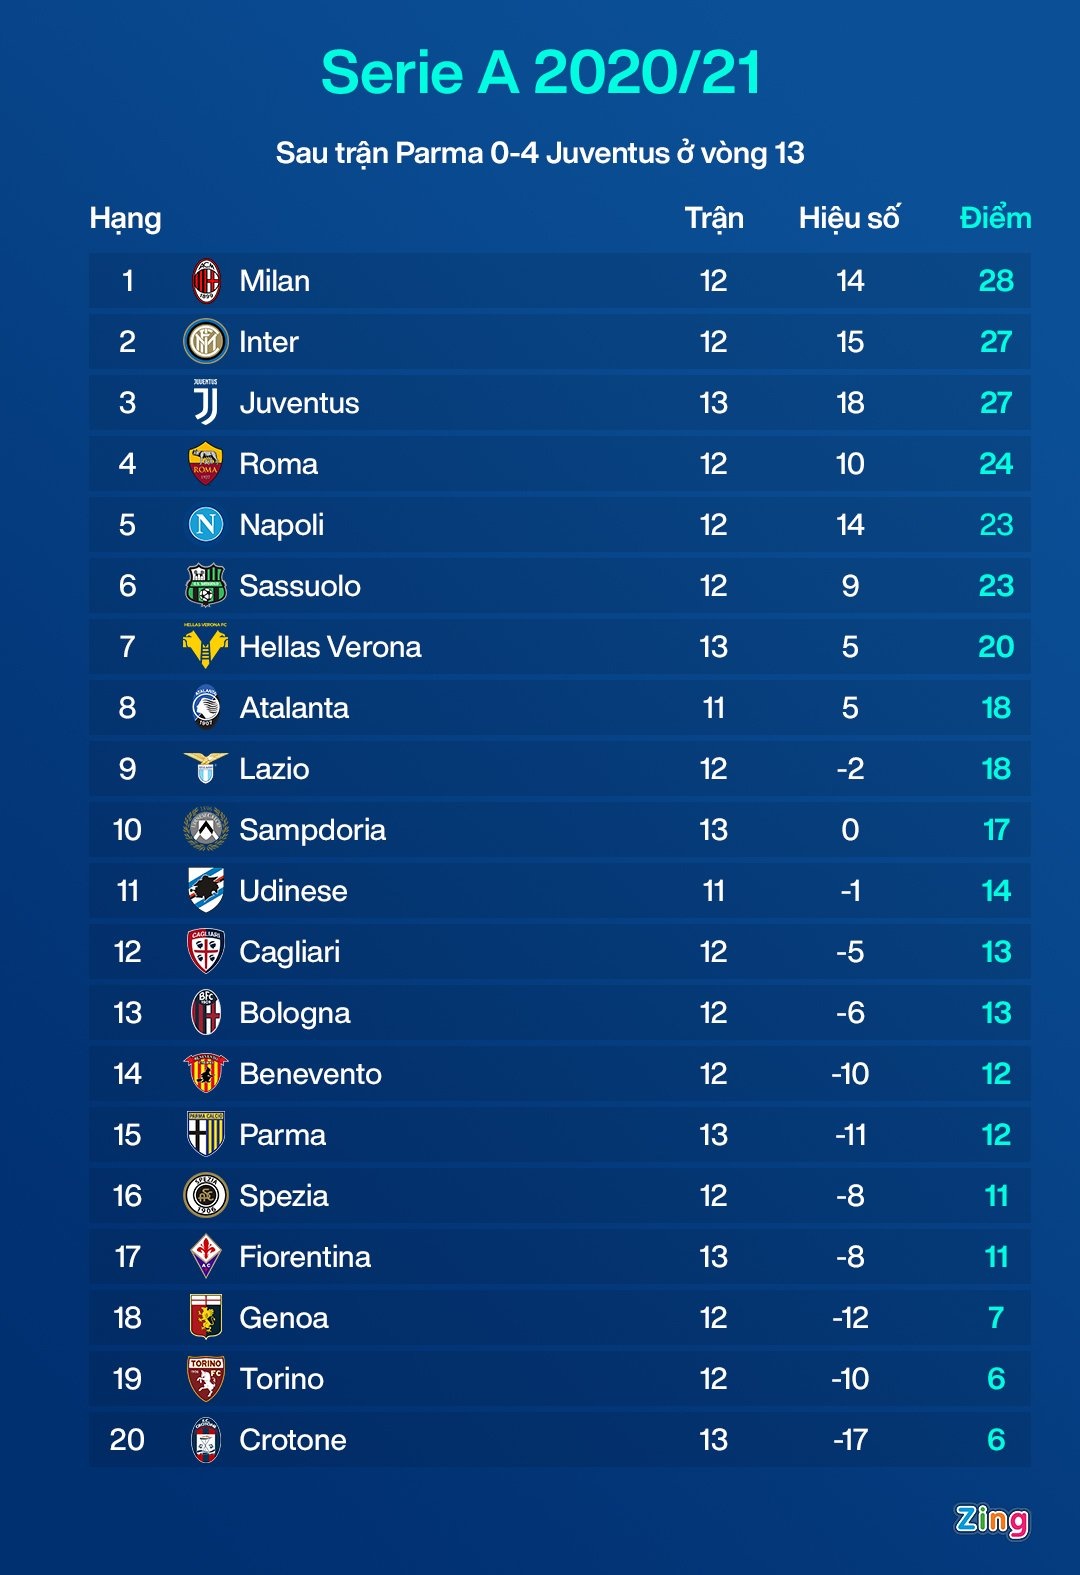The height and width of the screenshot is (1575, 1080).
Task: Click the AC Milan club crest
Action: pos(206,281)
